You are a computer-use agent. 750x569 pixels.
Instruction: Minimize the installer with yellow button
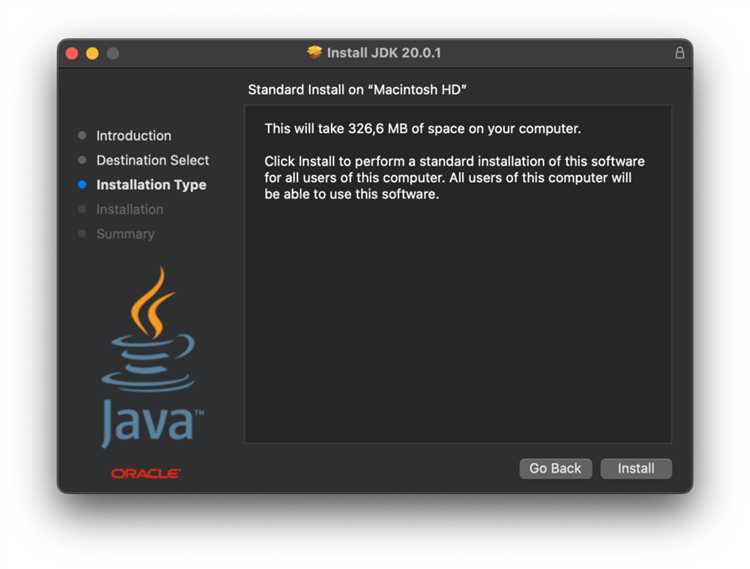[x=92, y=53]
